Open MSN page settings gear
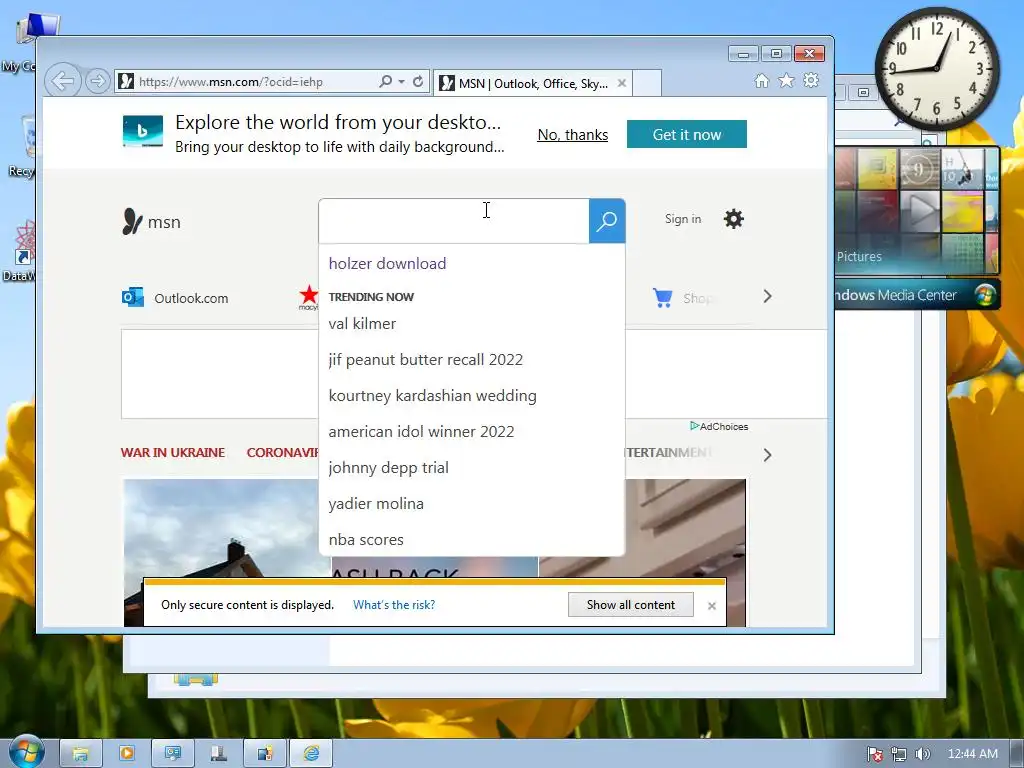1024x768 pixels. click(733, 219)
